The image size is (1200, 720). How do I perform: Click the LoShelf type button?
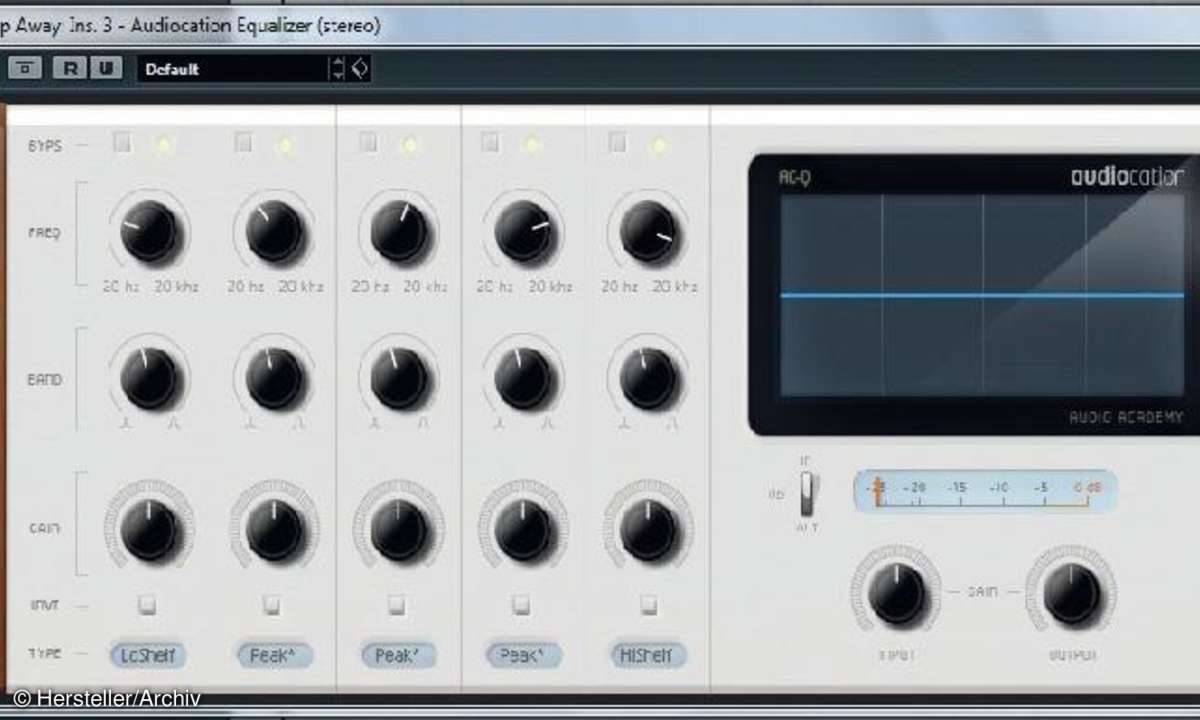pos(149,655)
